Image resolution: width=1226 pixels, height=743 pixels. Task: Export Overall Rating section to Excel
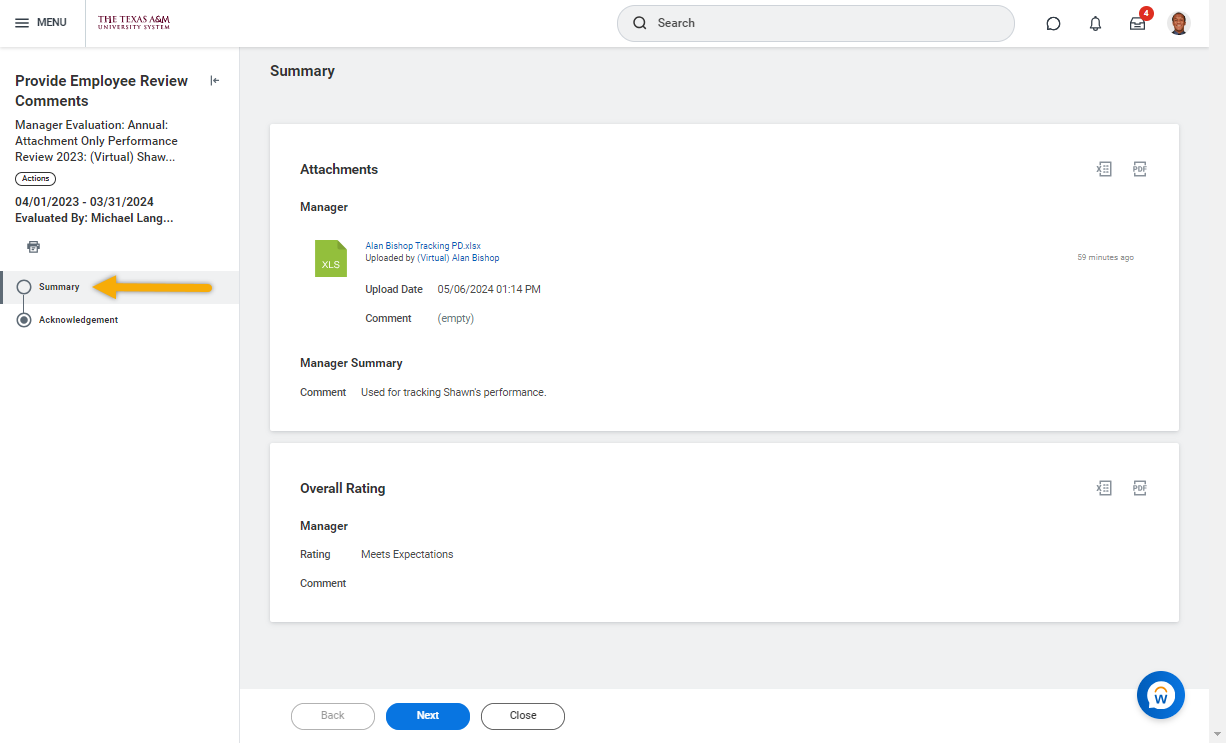[1104, 488]
